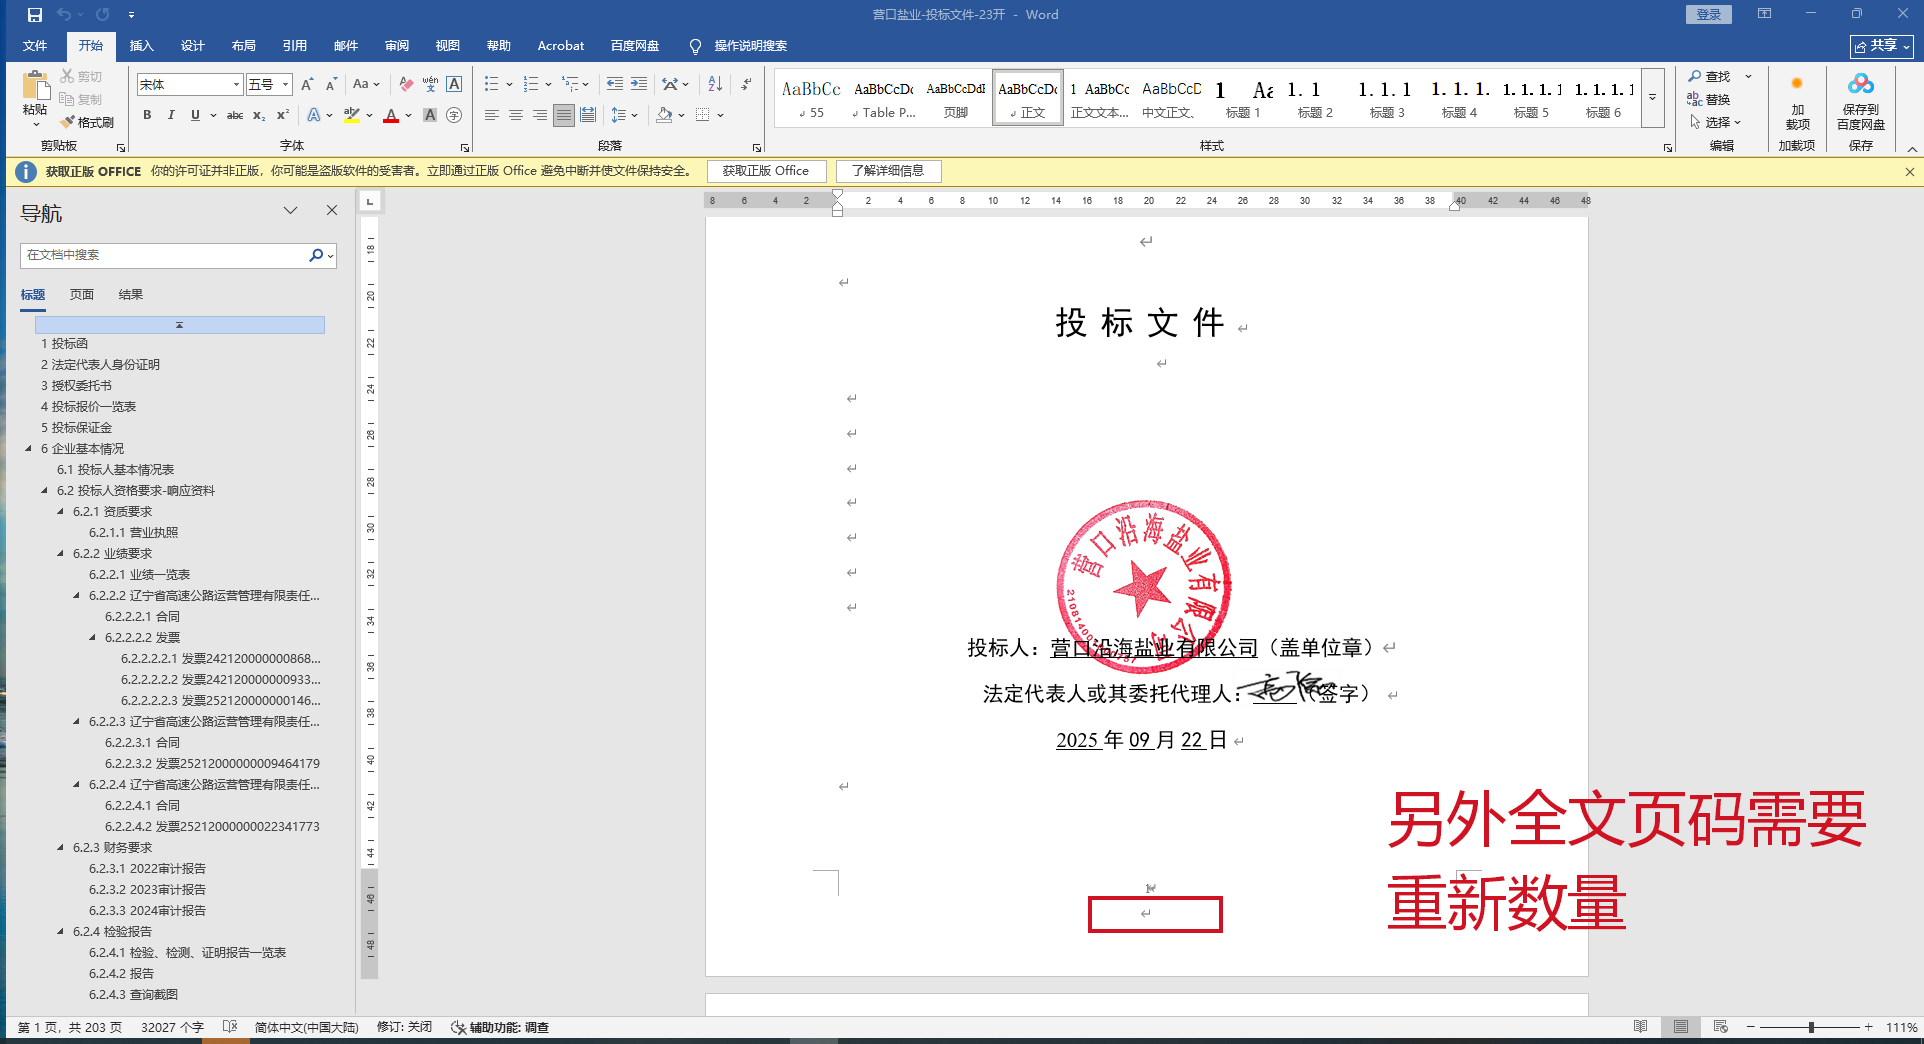
Task: Apply distributed alignment to paragraph
Action: [x=588, y=115]
